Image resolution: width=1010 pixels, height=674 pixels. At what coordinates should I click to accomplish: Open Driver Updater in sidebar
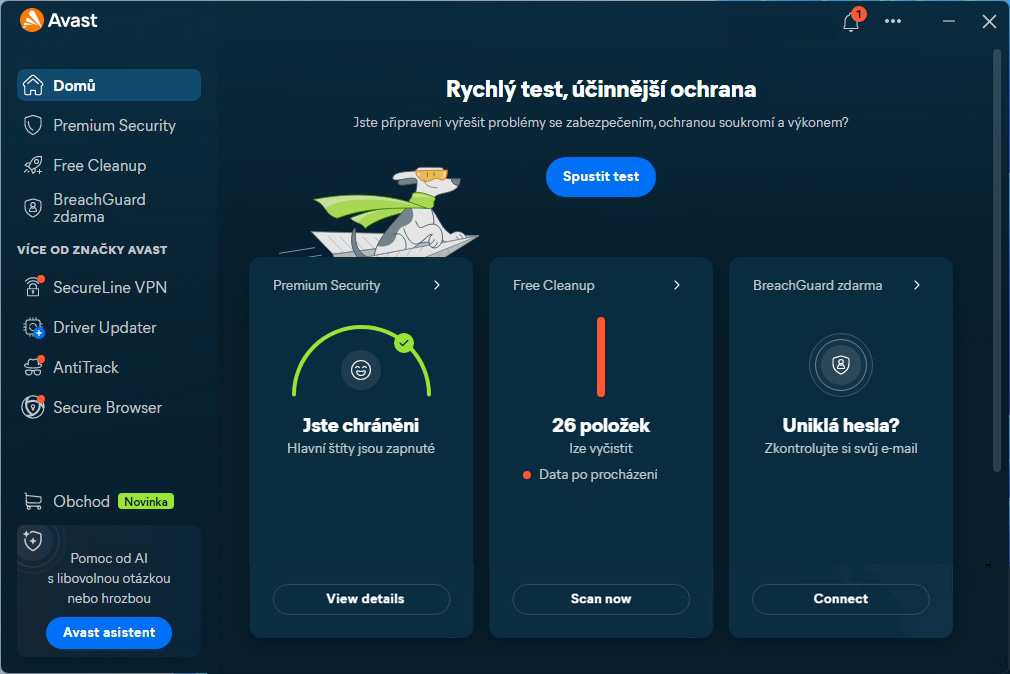coord(109,327)
